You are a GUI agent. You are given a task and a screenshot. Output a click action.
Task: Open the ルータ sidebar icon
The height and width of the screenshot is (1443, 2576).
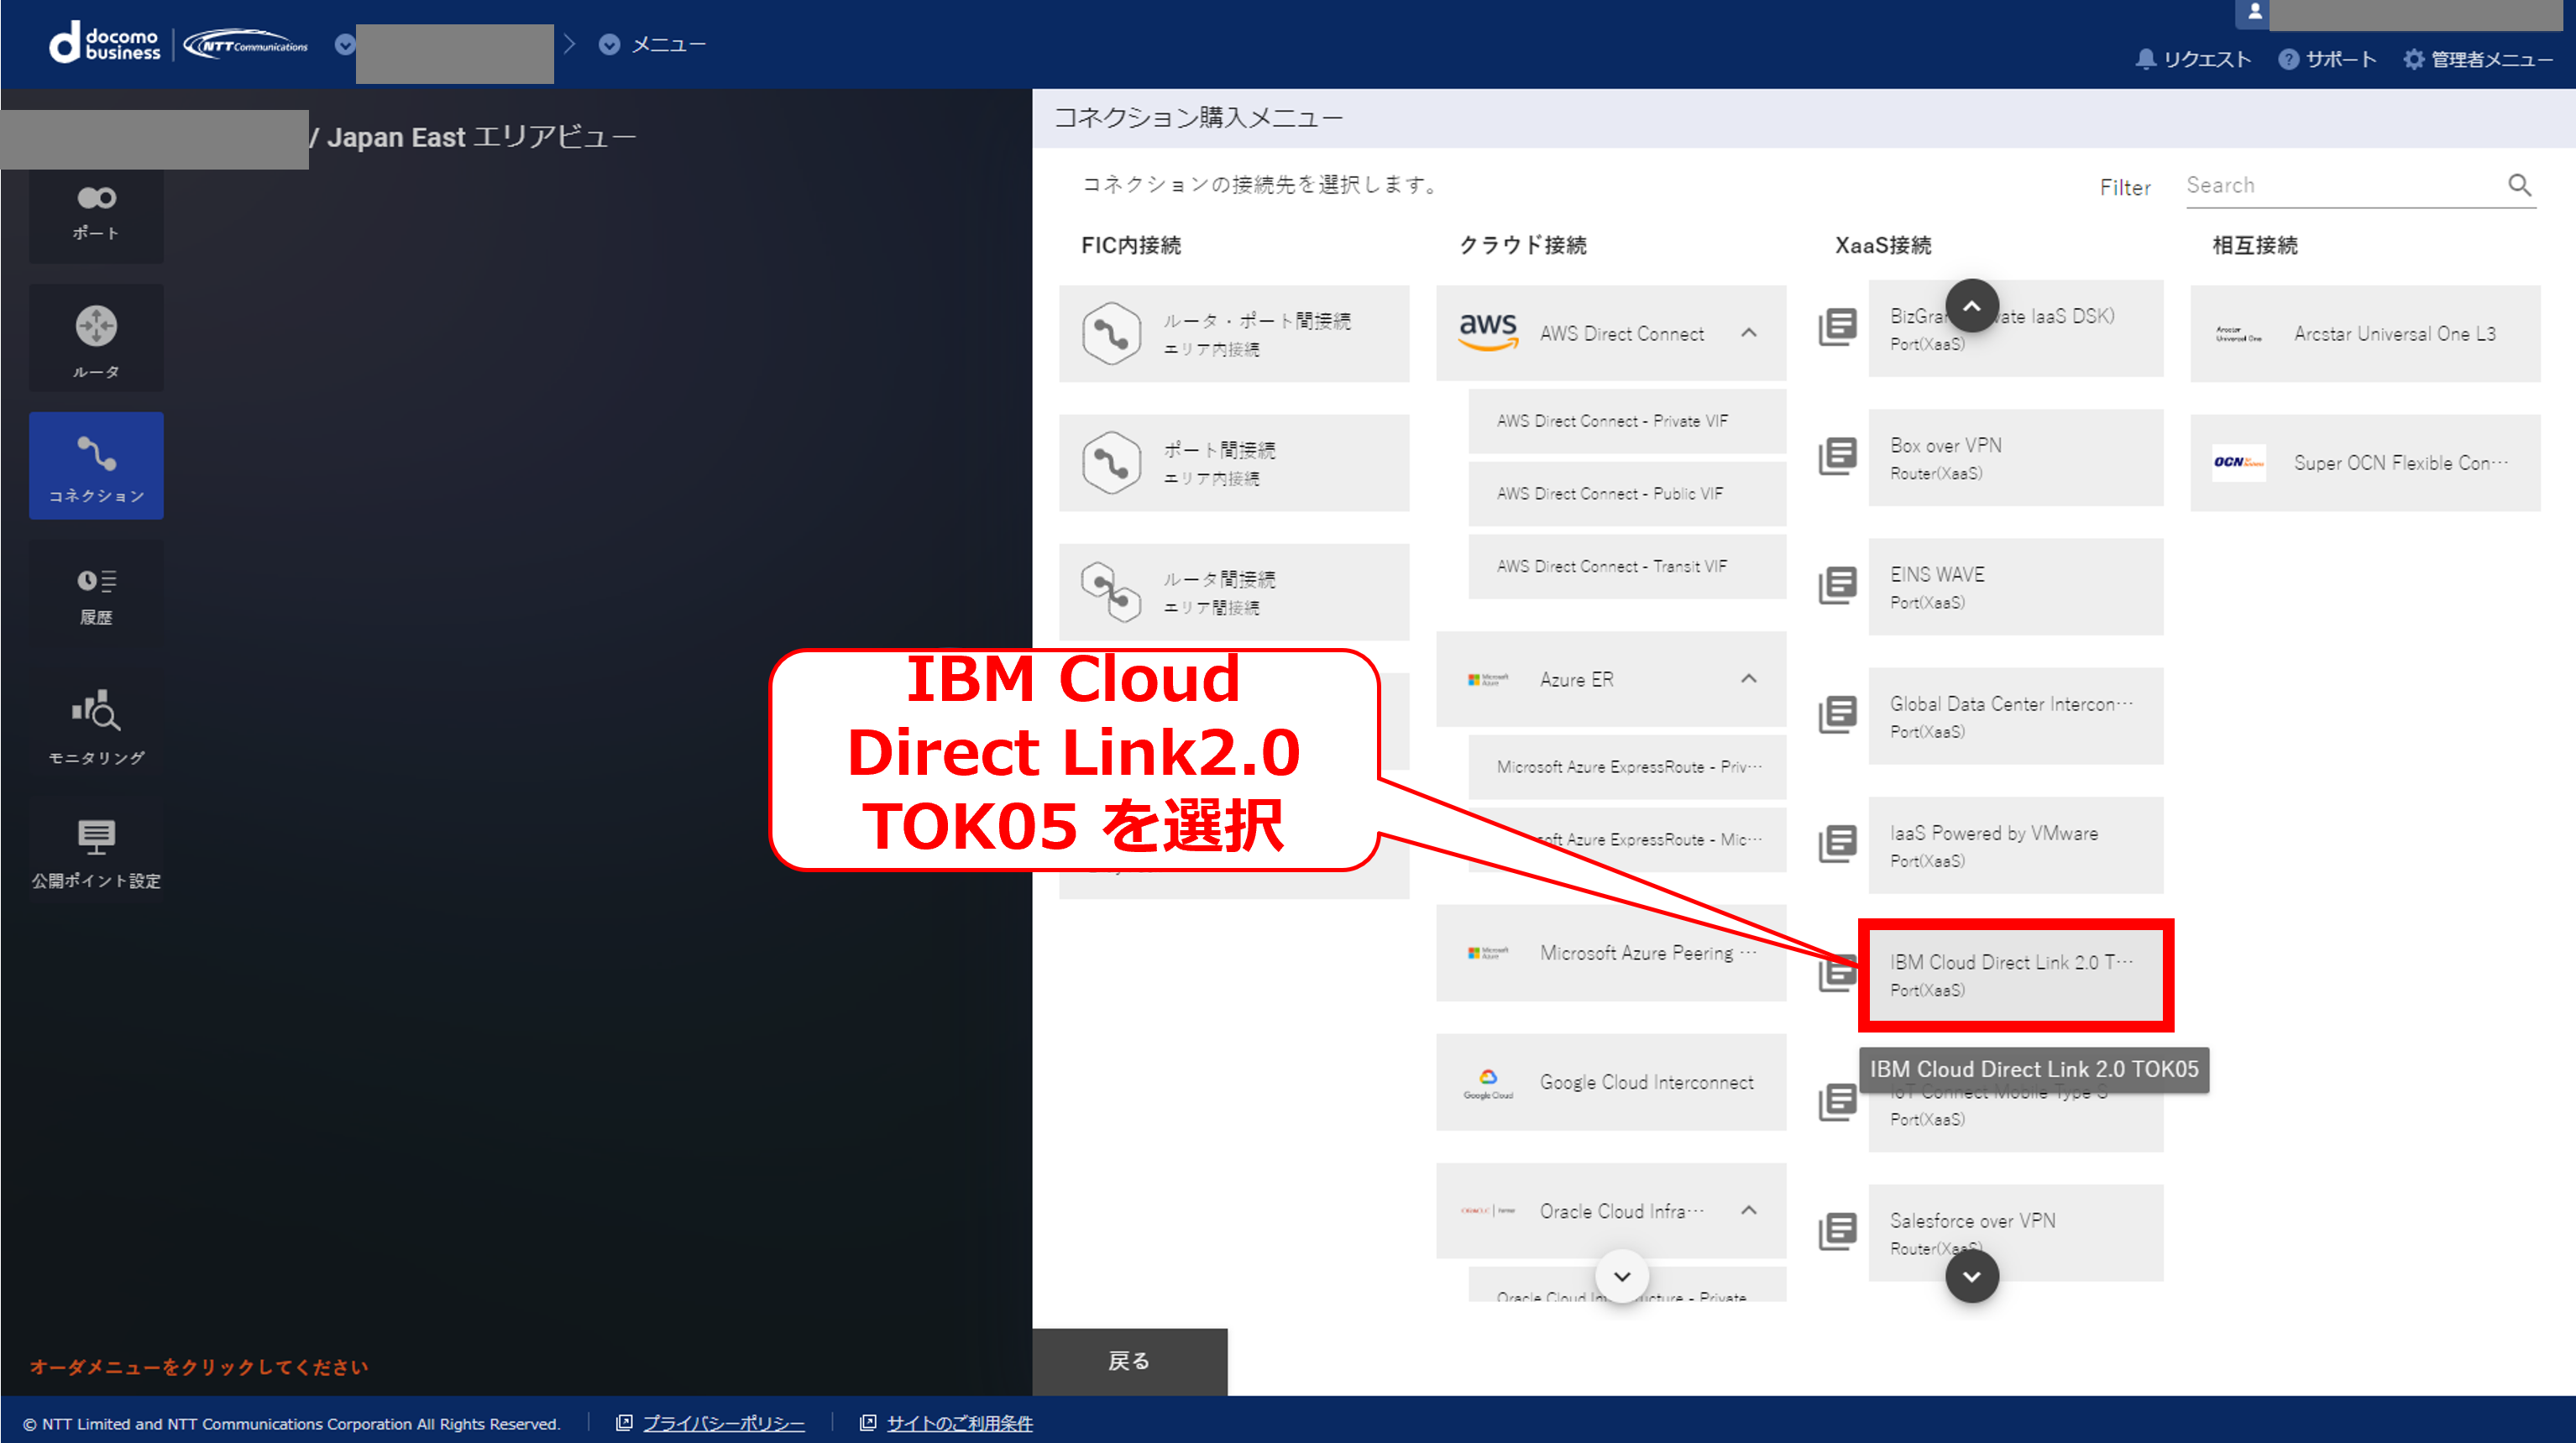coord(96,339)
